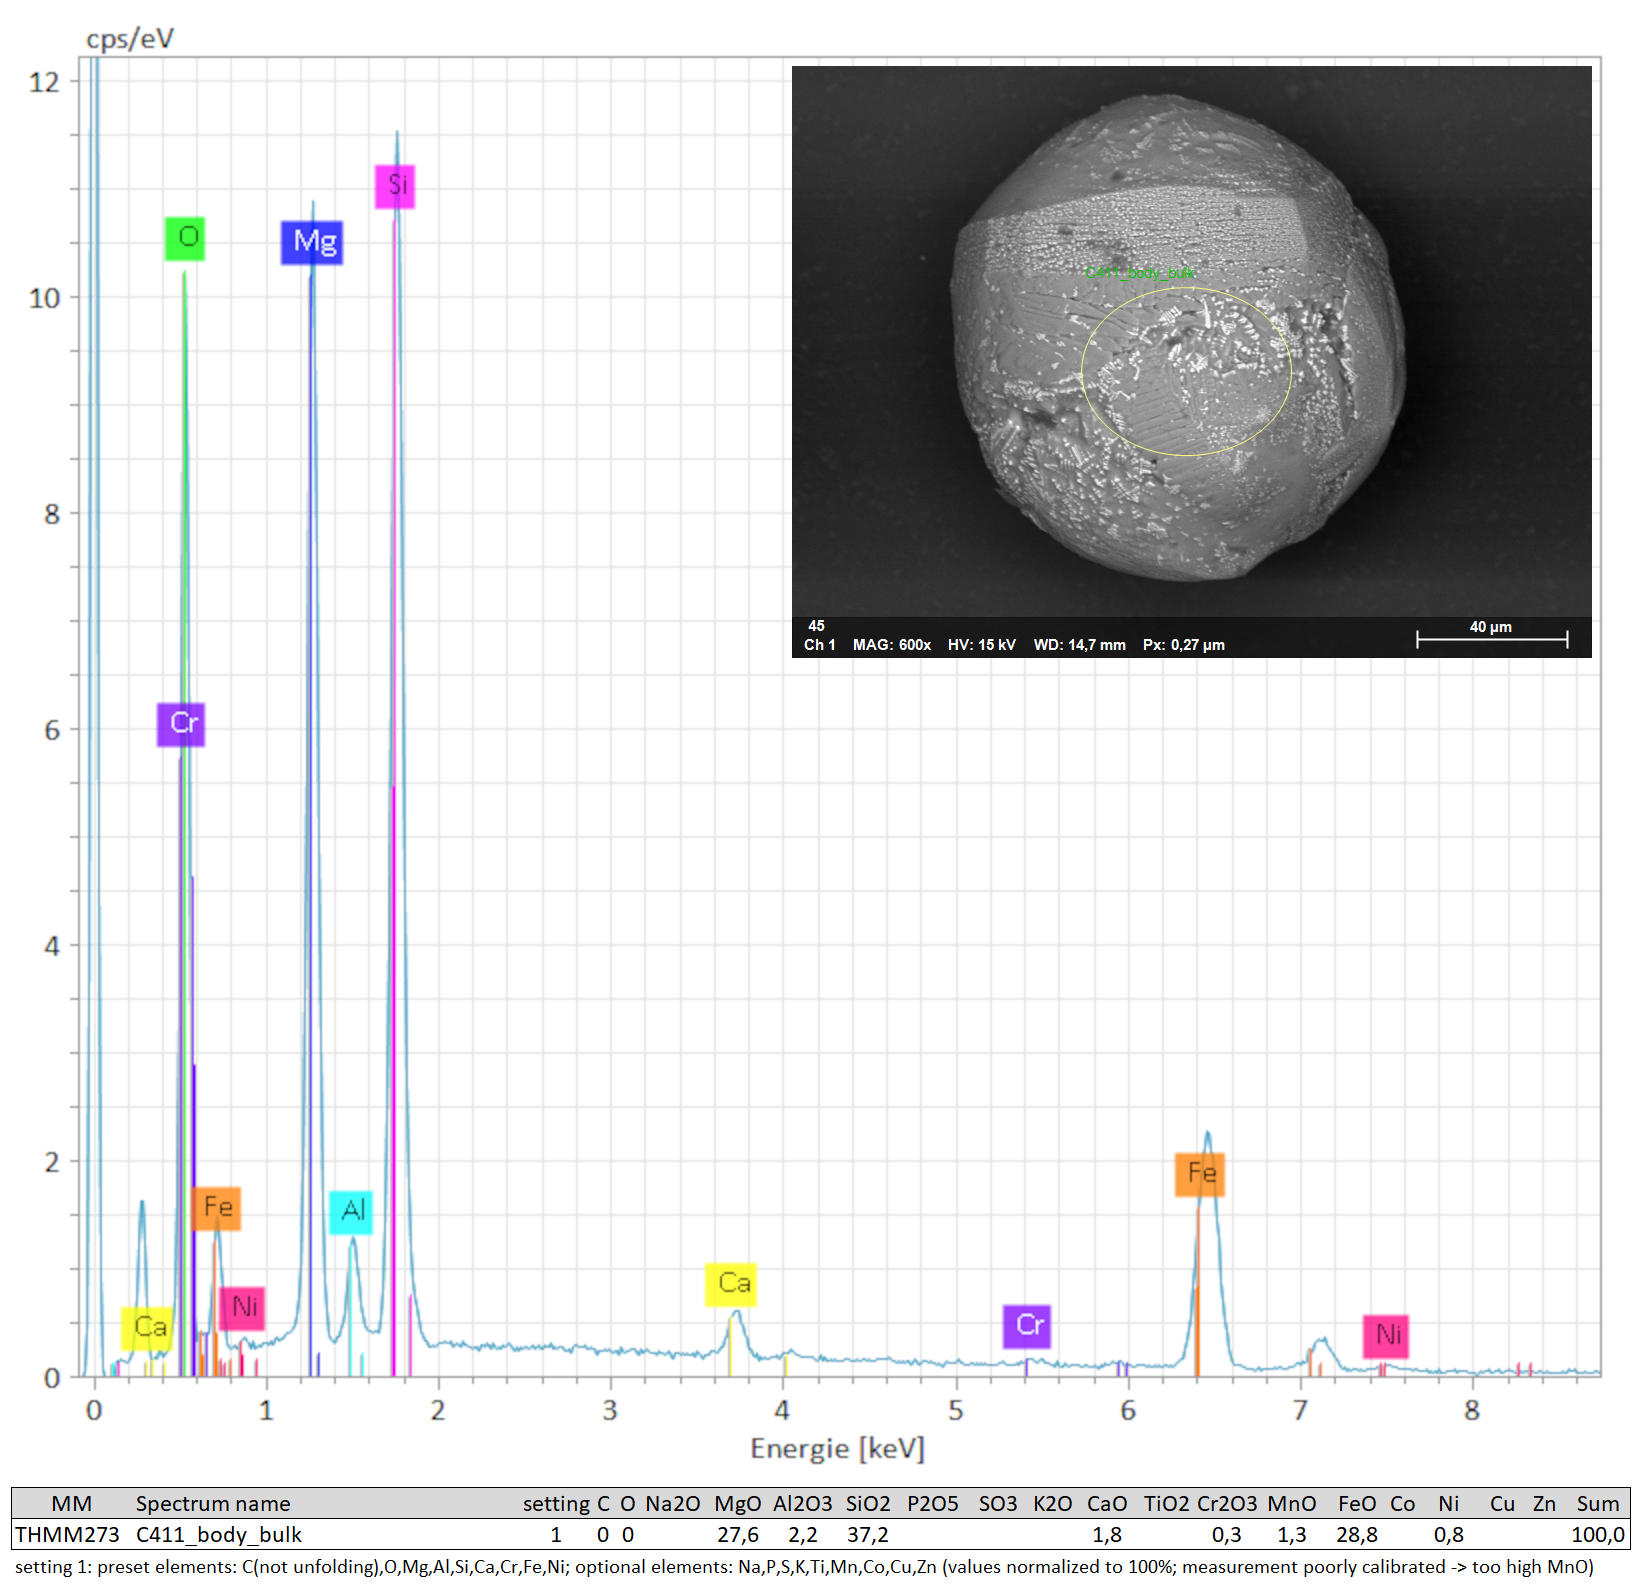Click the Energie [keV] axis title
The image size is (1646, 1596).
pyautogui.click(x=837, y=1449)
